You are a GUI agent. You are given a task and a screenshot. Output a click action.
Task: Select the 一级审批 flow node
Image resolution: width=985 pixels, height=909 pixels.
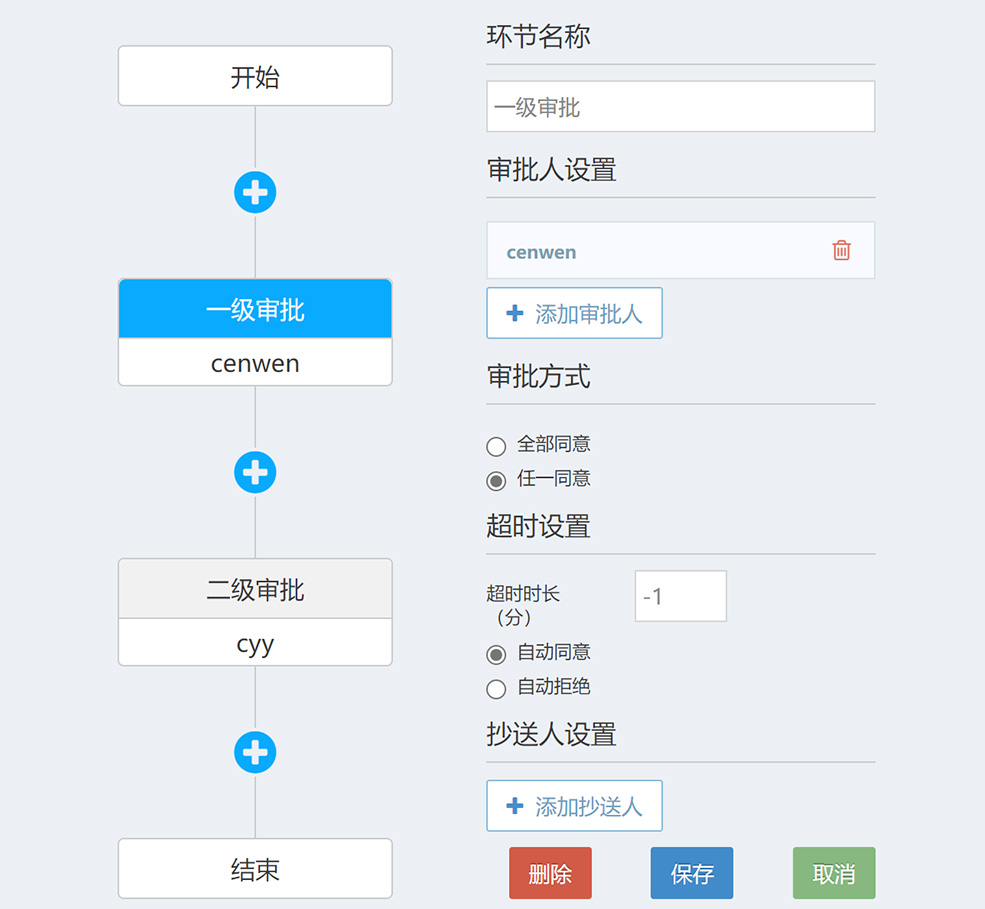pyautogui.click(x=255, y=310)
